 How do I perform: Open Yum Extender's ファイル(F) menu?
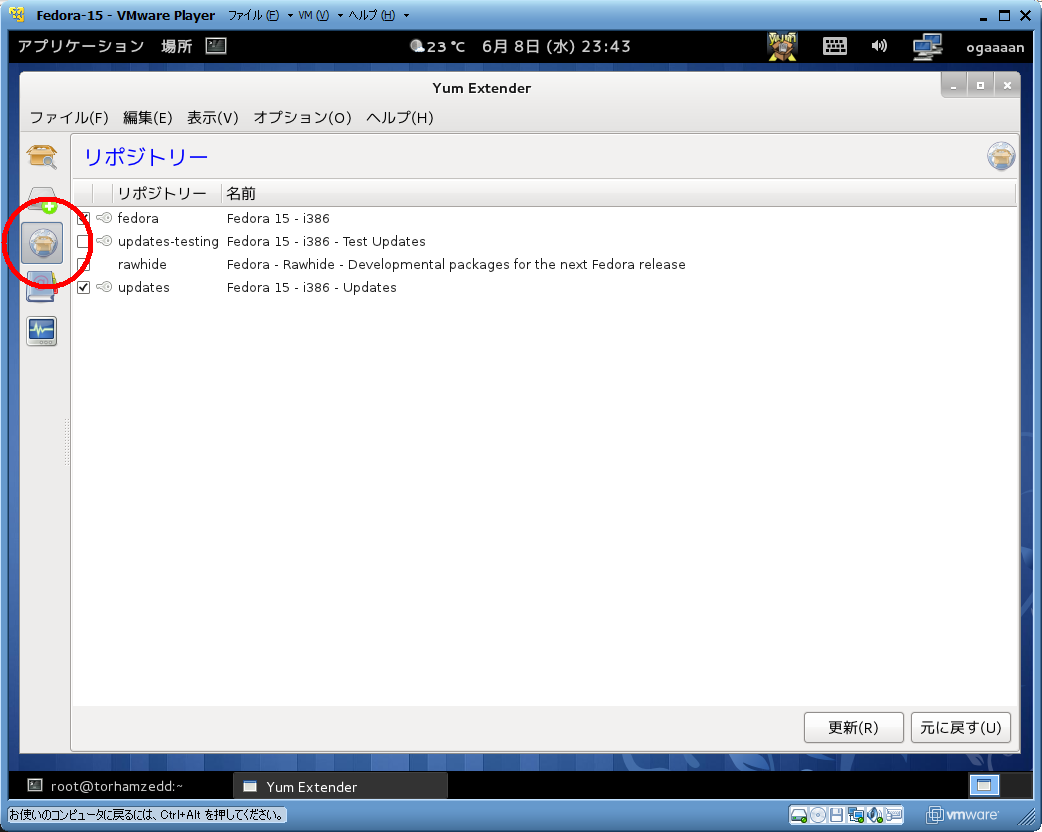pyautogui.click(x=69, y=118)
